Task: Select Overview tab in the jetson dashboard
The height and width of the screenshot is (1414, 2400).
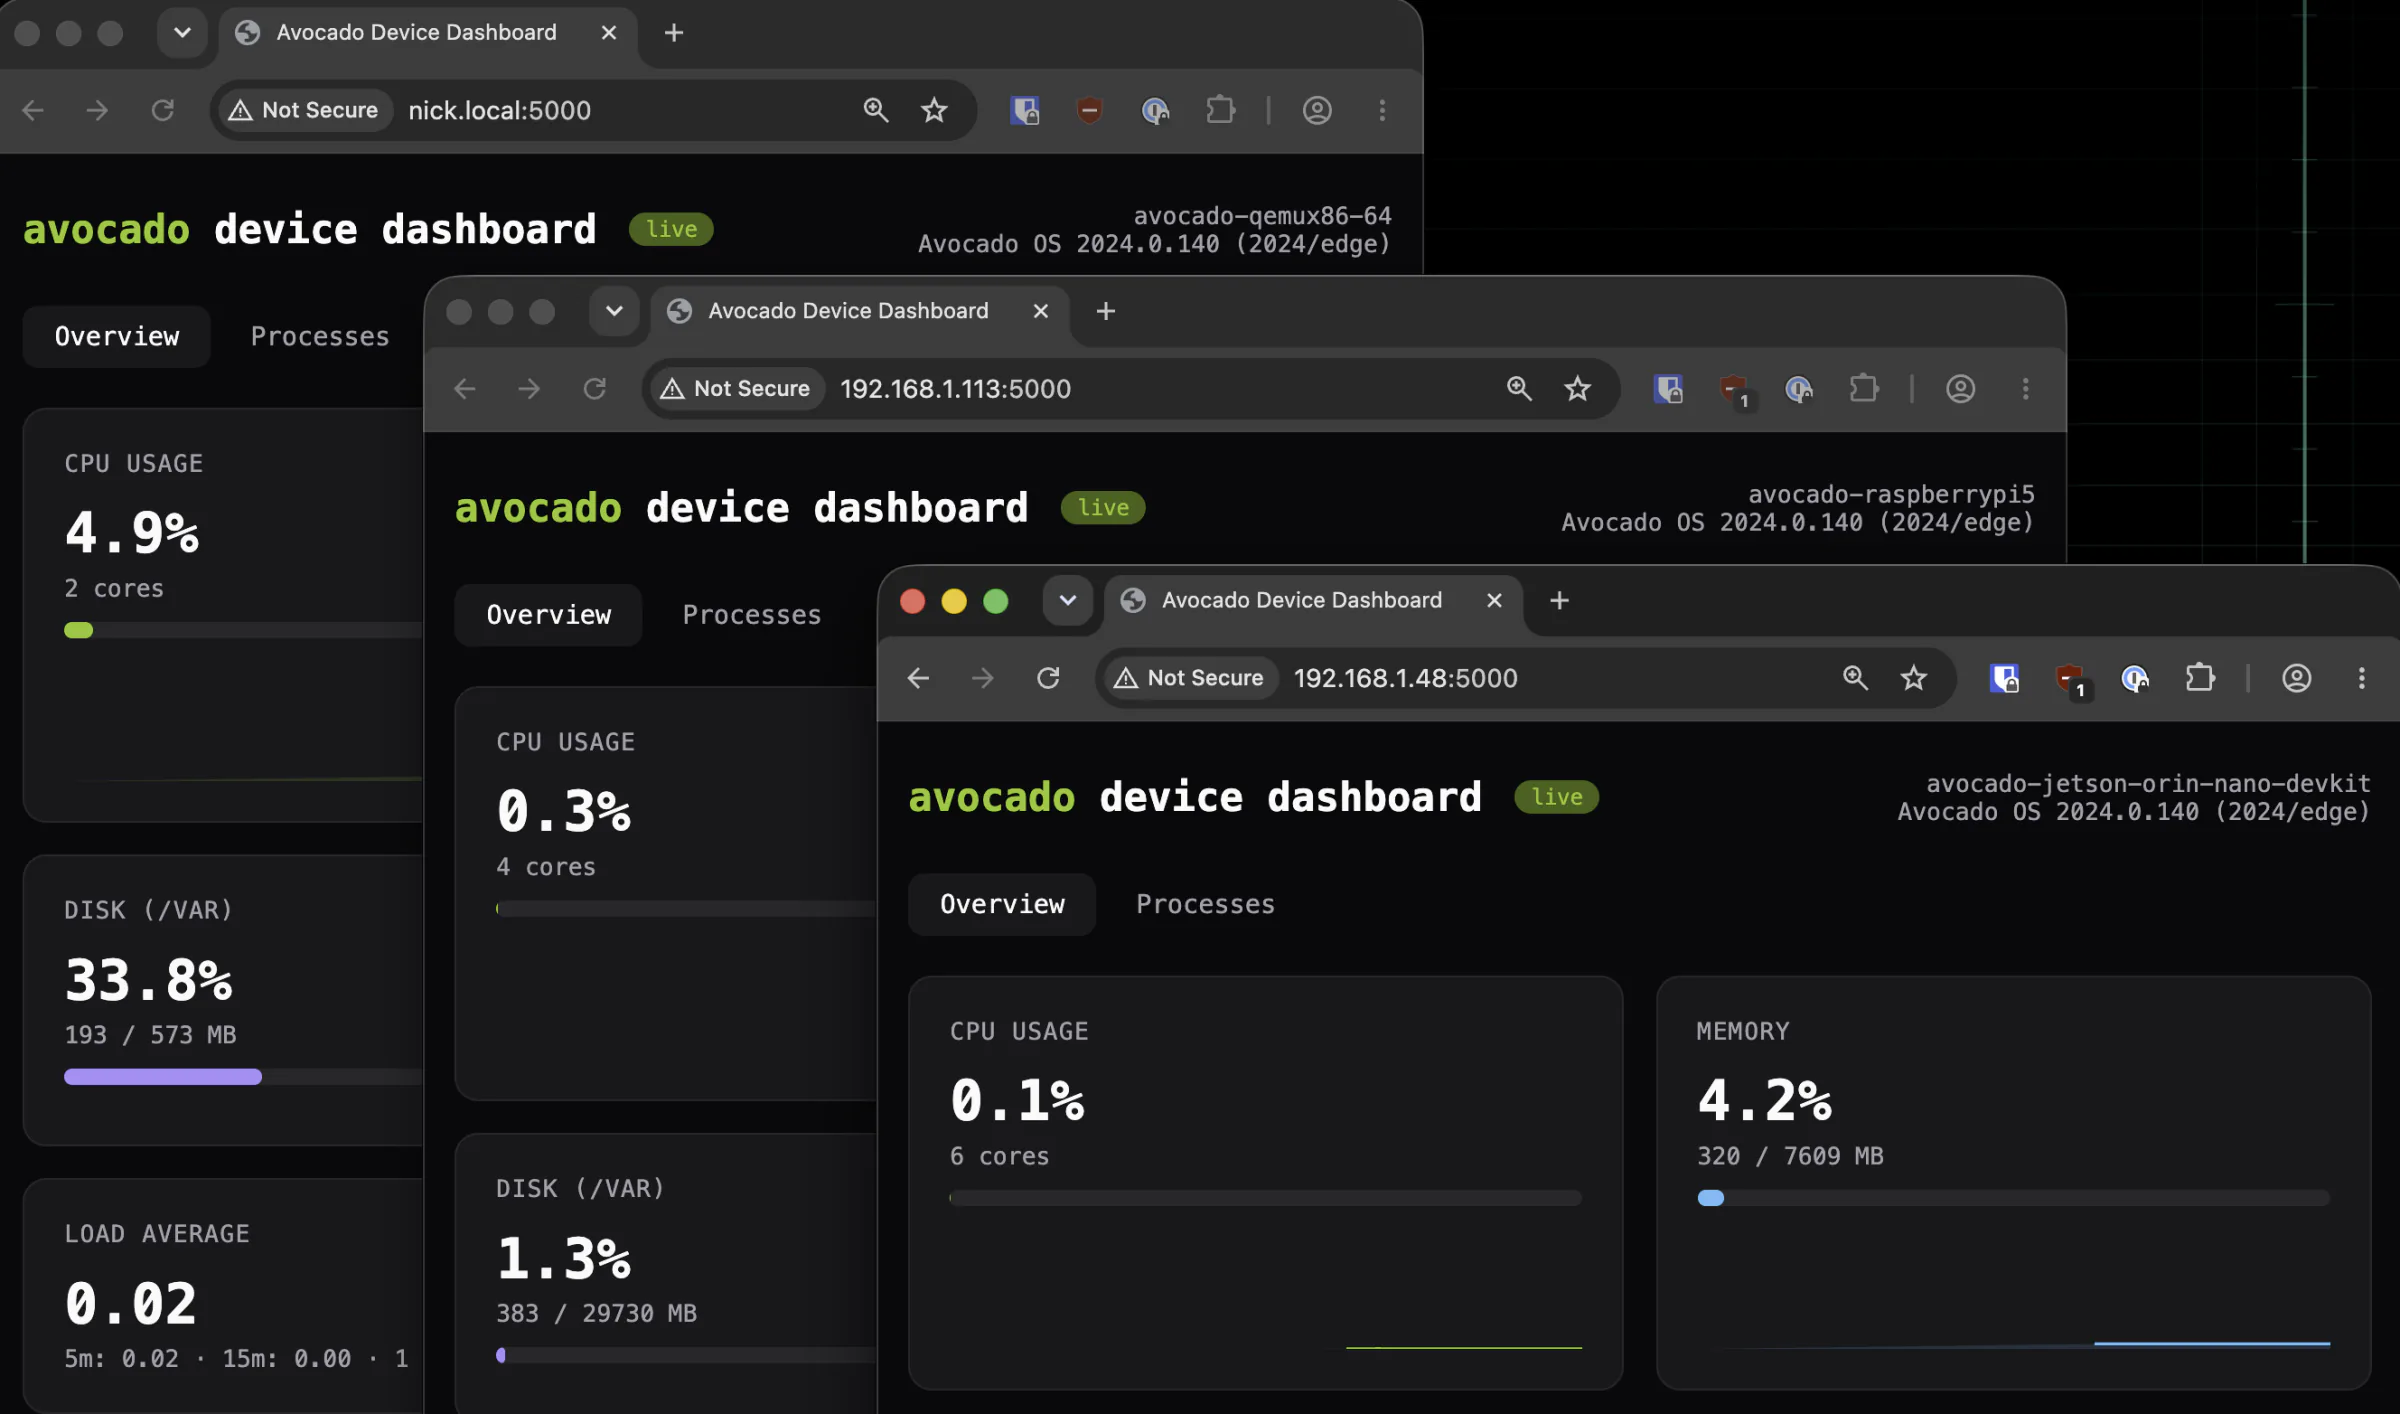Action: tap(1002, 904)
